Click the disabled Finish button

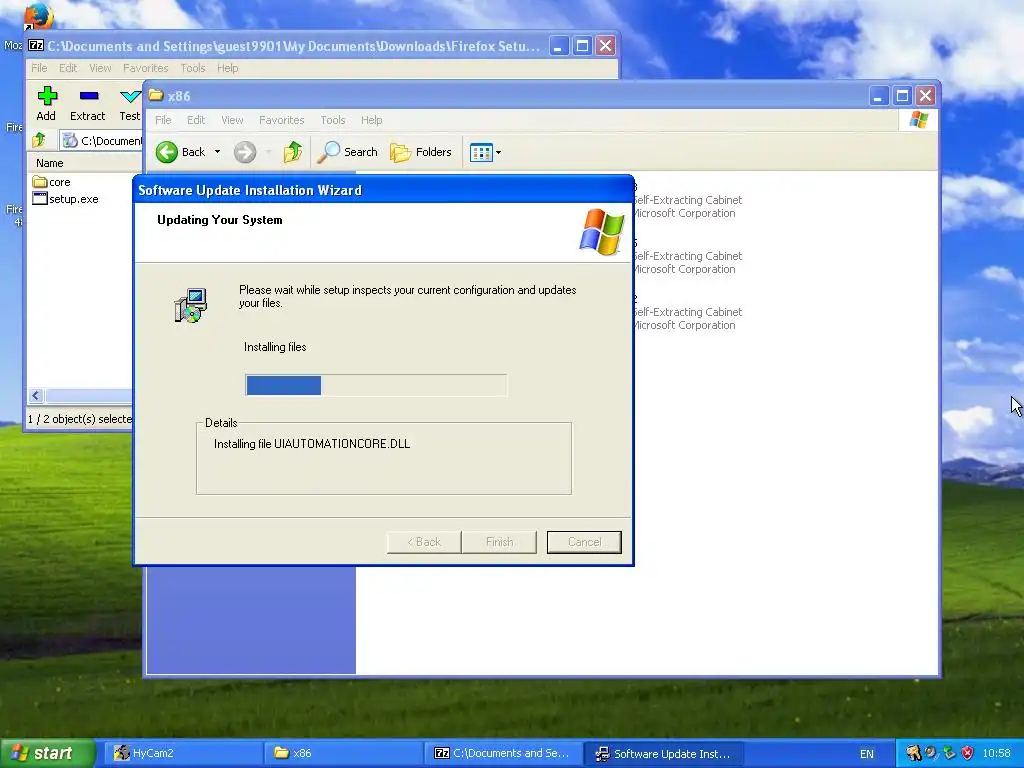tap(499, 542)
